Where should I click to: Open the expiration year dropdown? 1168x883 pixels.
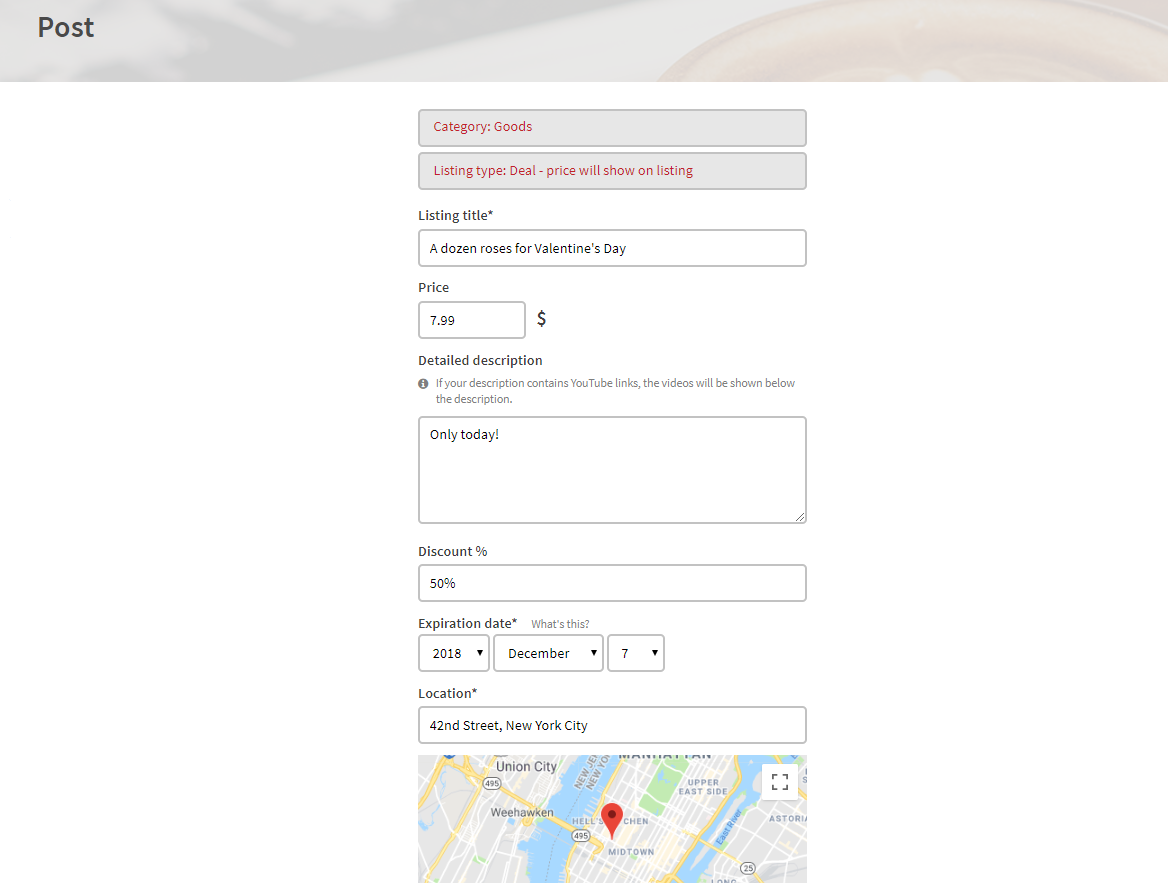pos(454,653)
